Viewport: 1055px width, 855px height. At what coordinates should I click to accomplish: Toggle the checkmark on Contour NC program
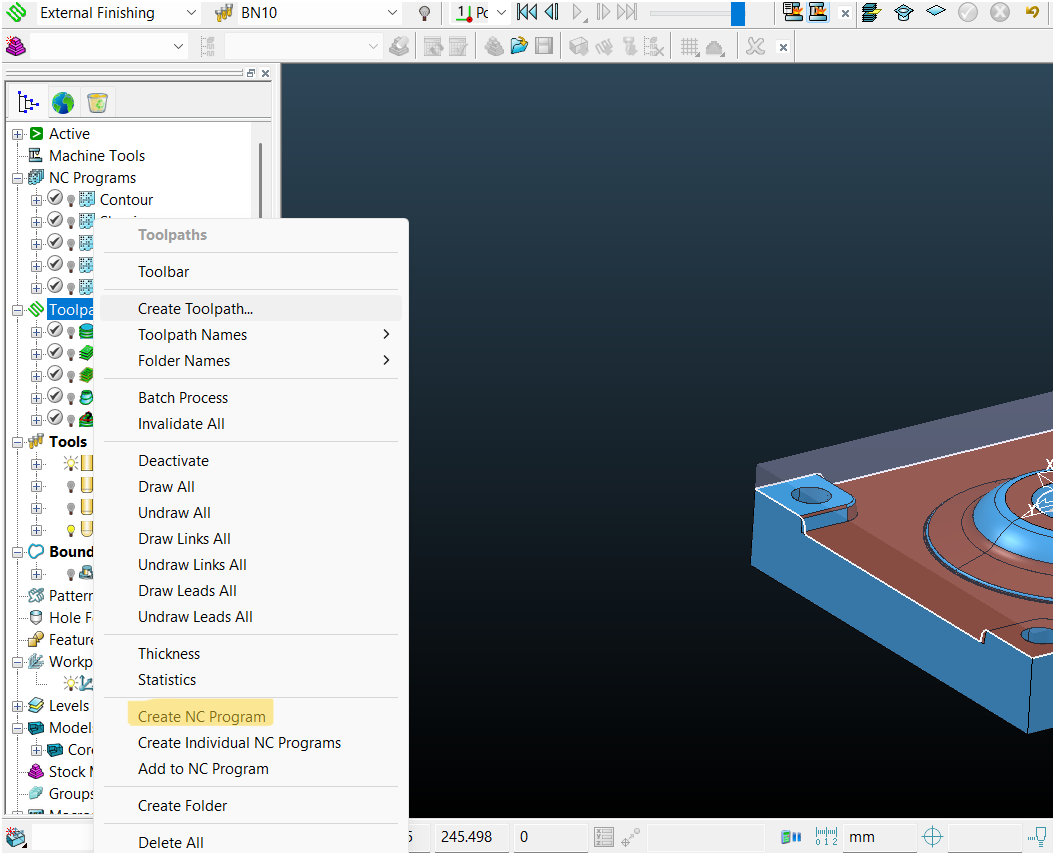[55, 198]
